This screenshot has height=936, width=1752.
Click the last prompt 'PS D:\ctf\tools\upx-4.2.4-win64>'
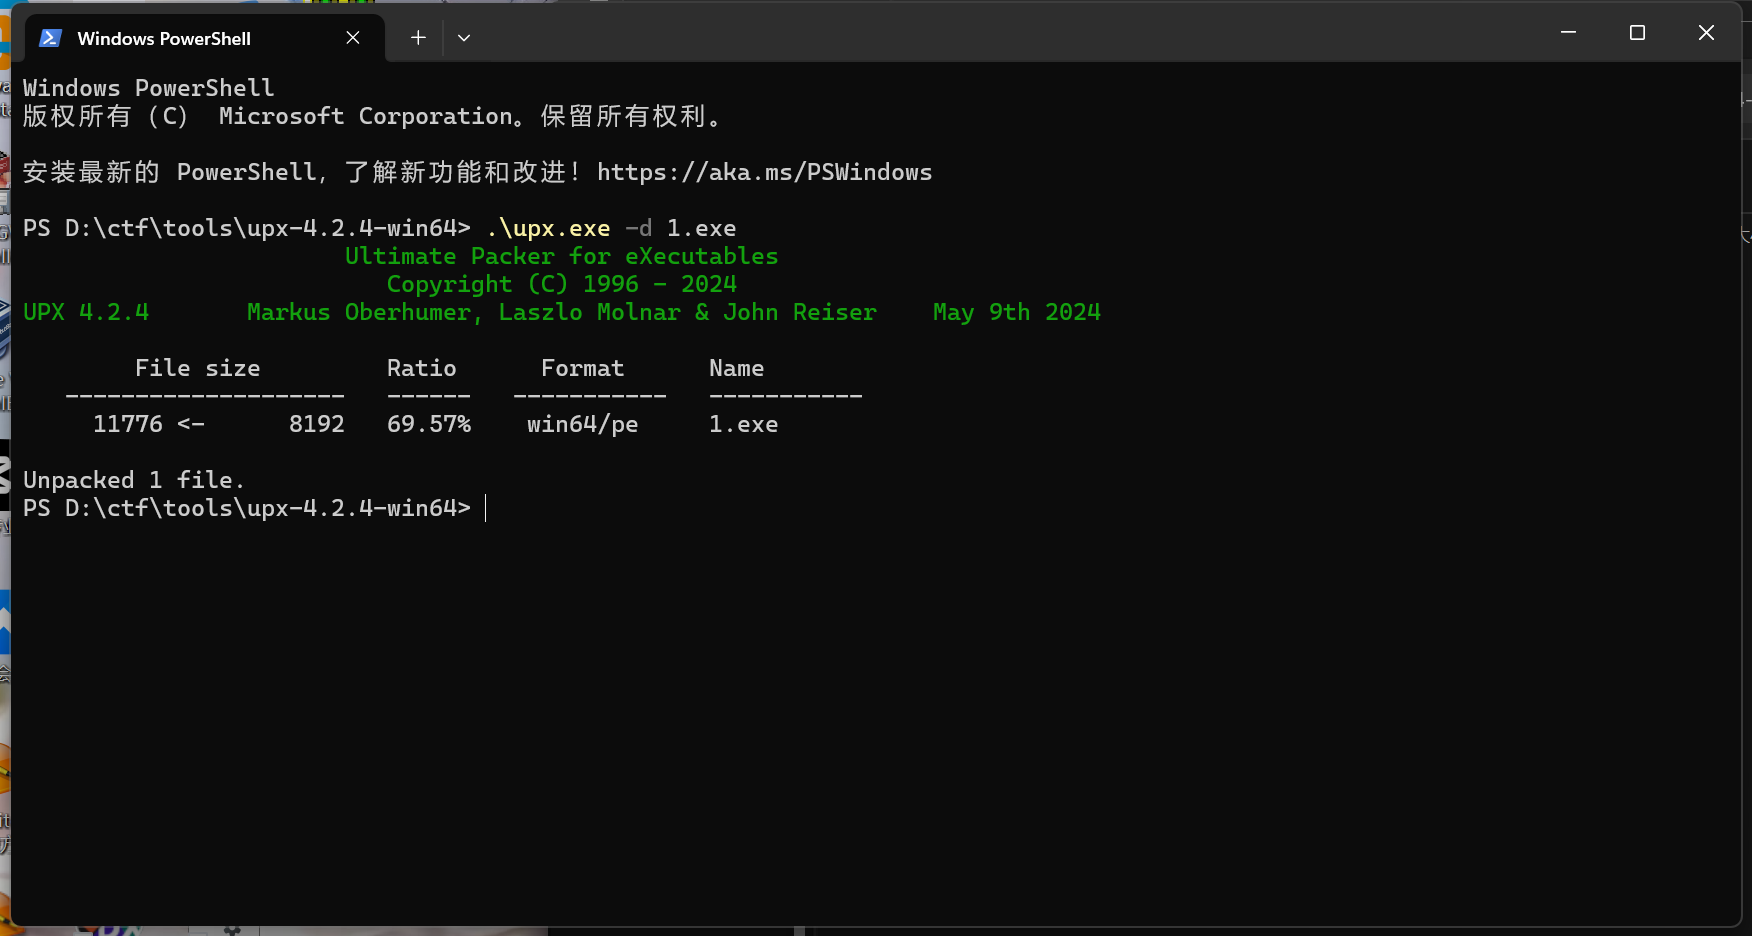(247, 508)
